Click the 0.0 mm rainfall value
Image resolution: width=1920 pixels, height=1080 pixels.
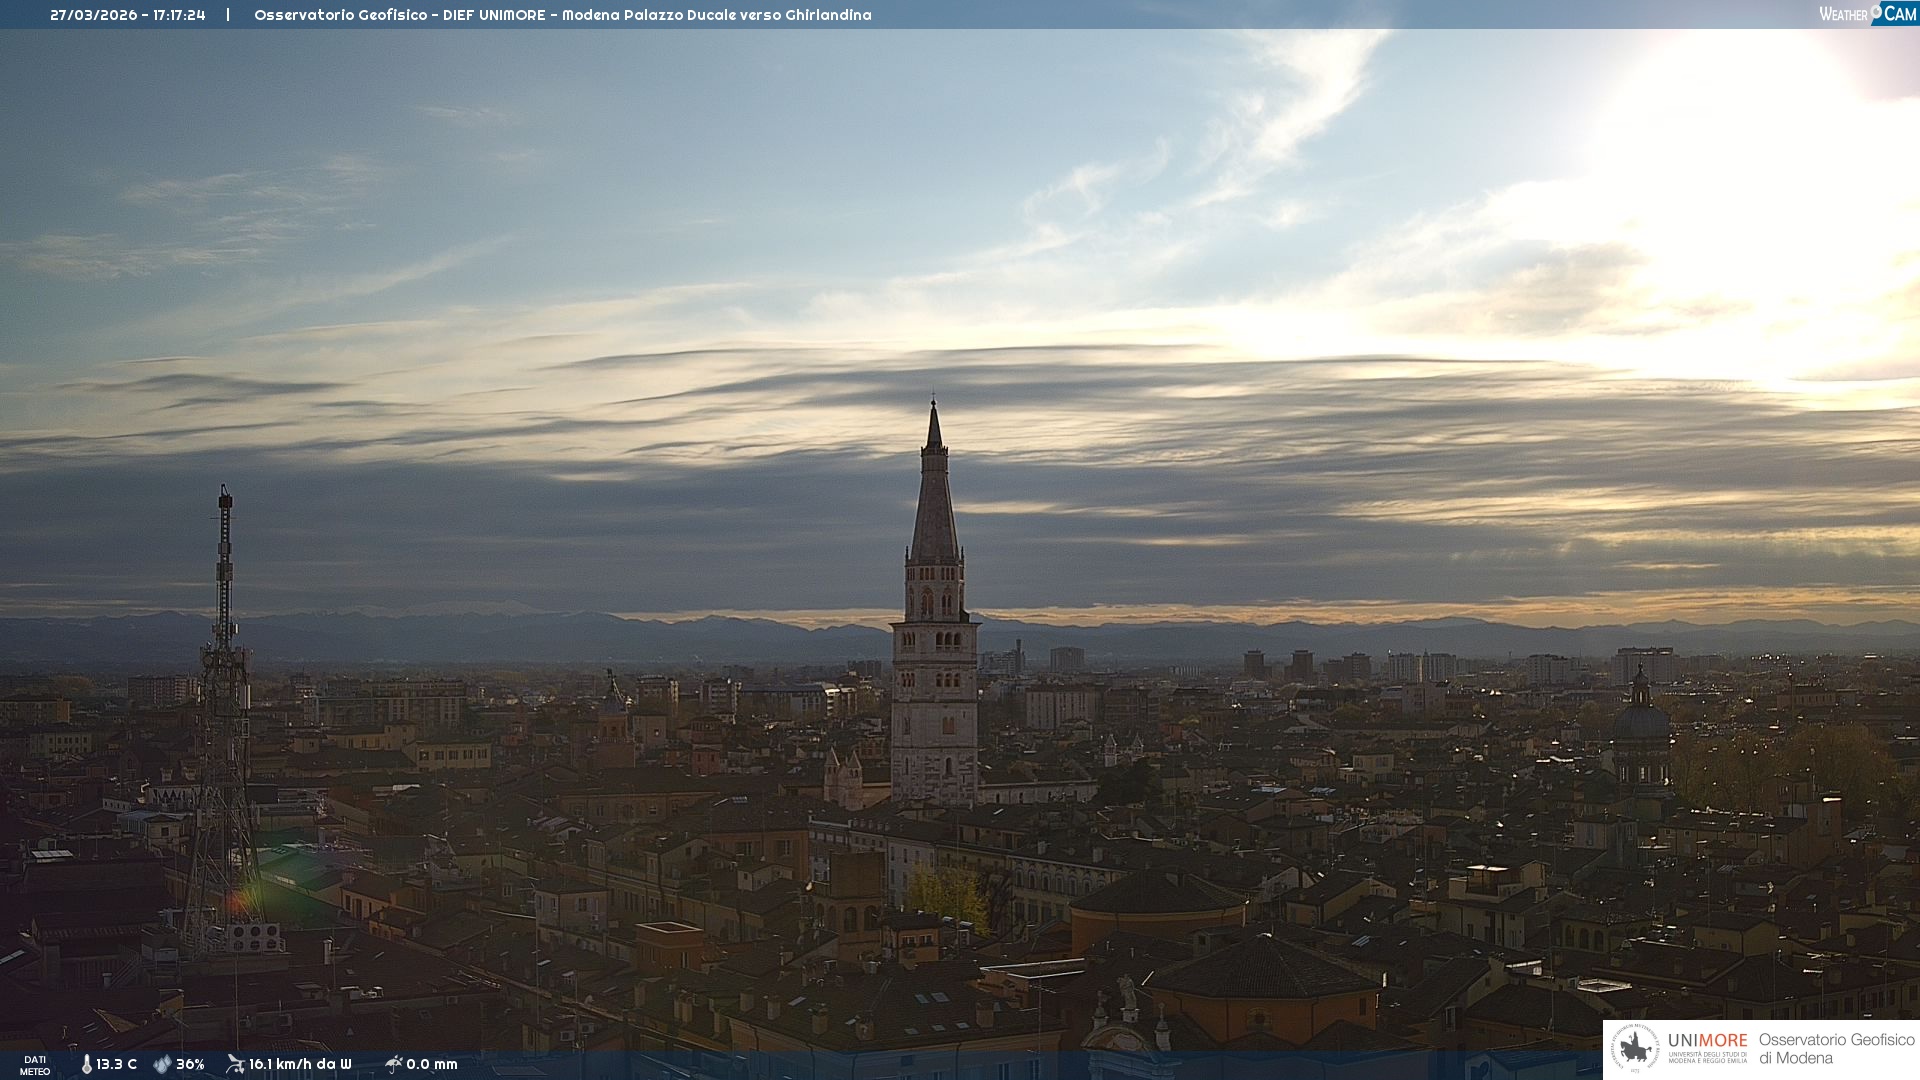[432, 1064]
